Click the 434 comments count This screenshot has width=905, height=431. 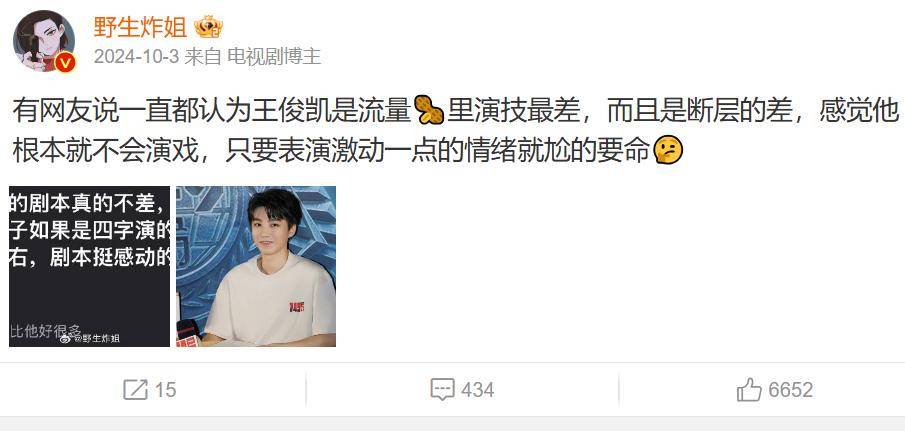(477, 390)
